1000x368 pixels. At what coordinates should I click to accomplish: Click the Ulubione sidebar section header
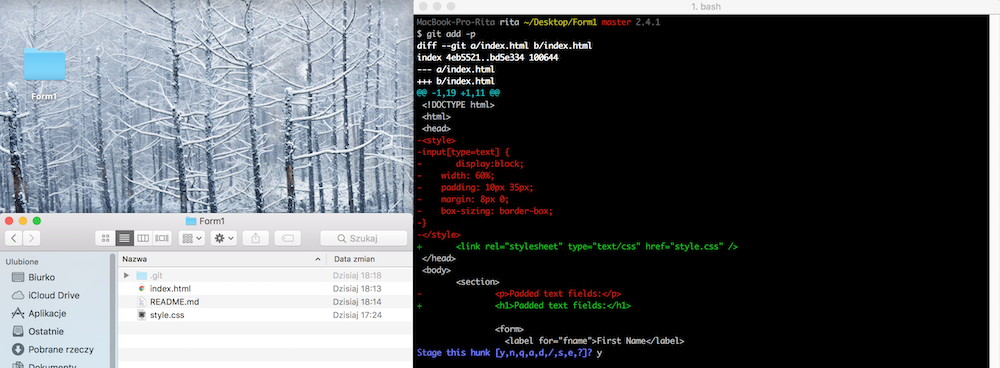click(x=22, y=261)
